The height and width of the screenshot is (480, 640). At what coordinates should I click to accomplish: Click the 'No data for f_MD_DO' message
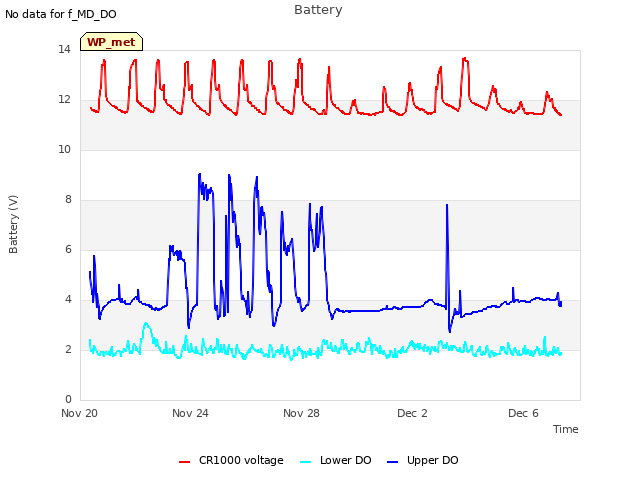[61, 14]
